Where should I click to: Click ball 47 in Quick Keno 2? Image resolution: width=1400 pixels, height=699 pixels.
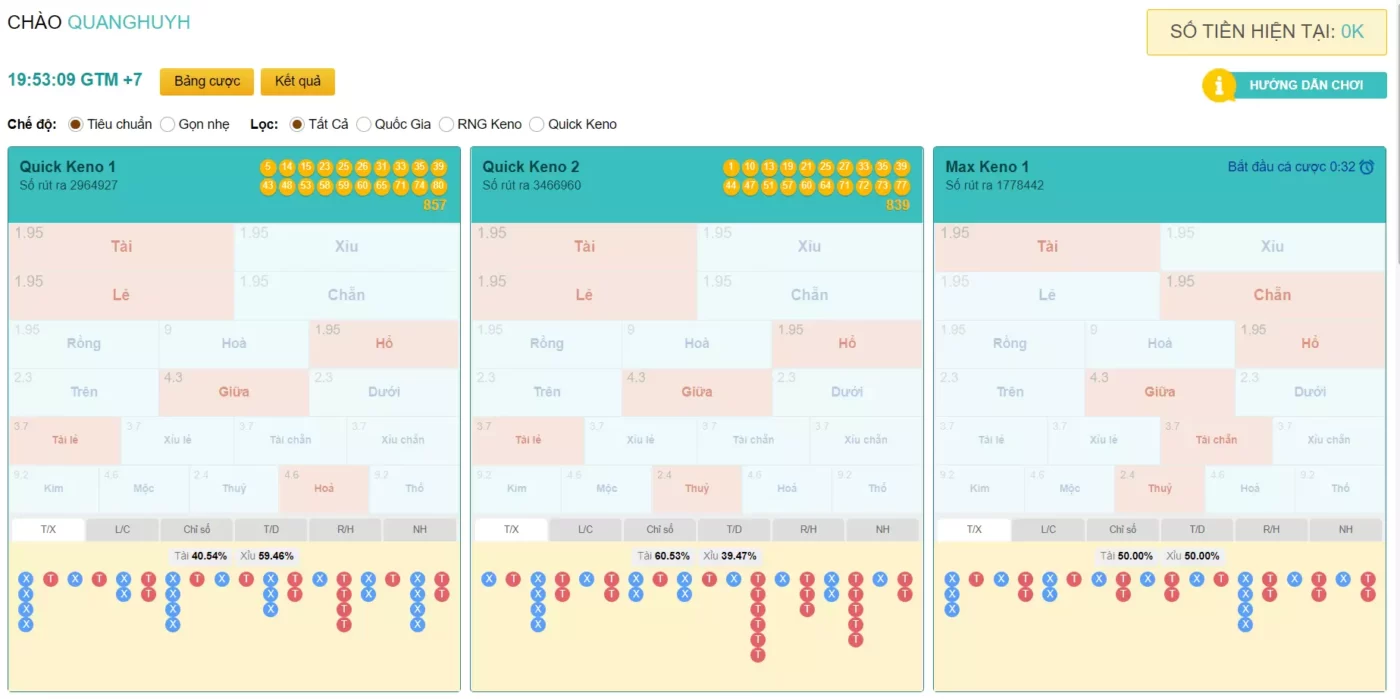click(750, 186)
